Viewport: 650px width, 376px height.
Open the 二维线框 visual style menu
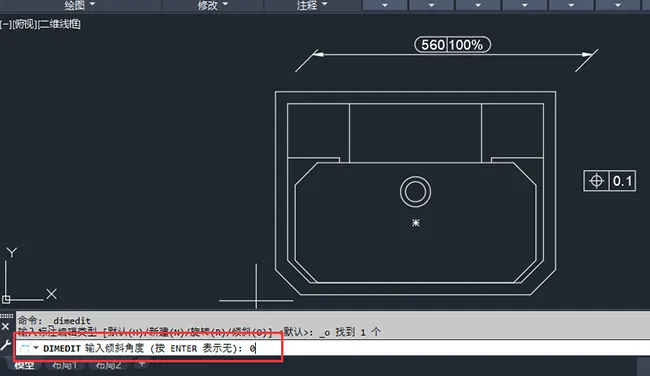click(59, 24)
